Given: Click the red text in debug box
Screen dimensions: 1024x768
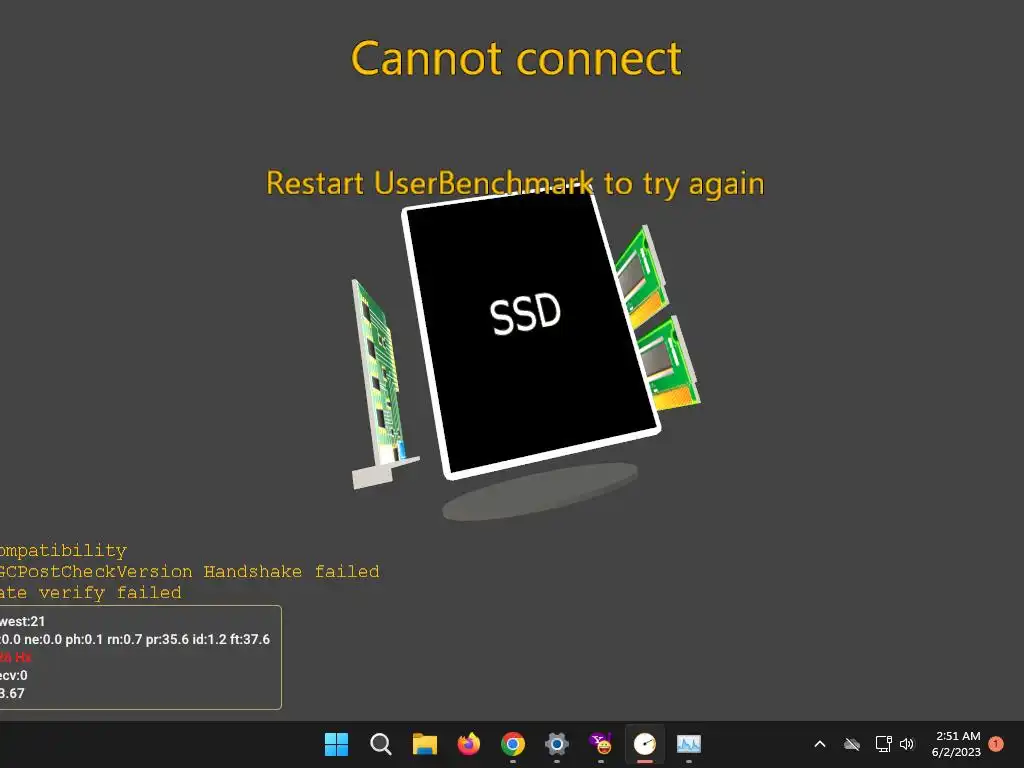Looking at the screenshot, I should coord(16,657).
